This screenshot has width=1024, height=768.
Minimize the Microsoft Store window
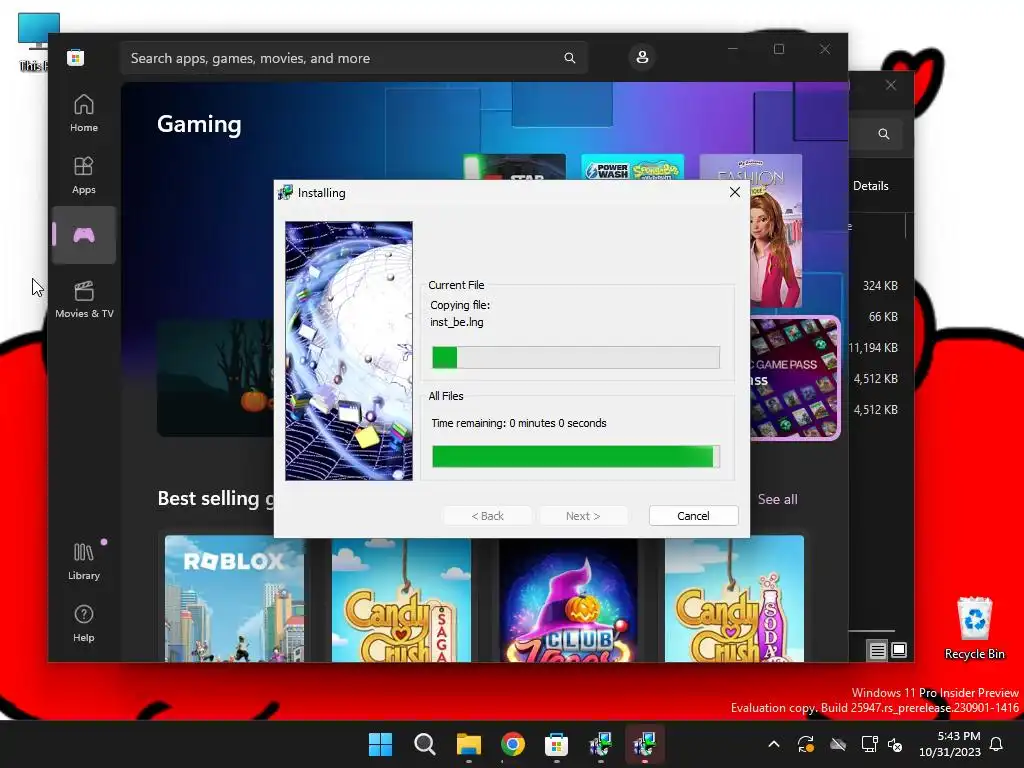[733, 49]
